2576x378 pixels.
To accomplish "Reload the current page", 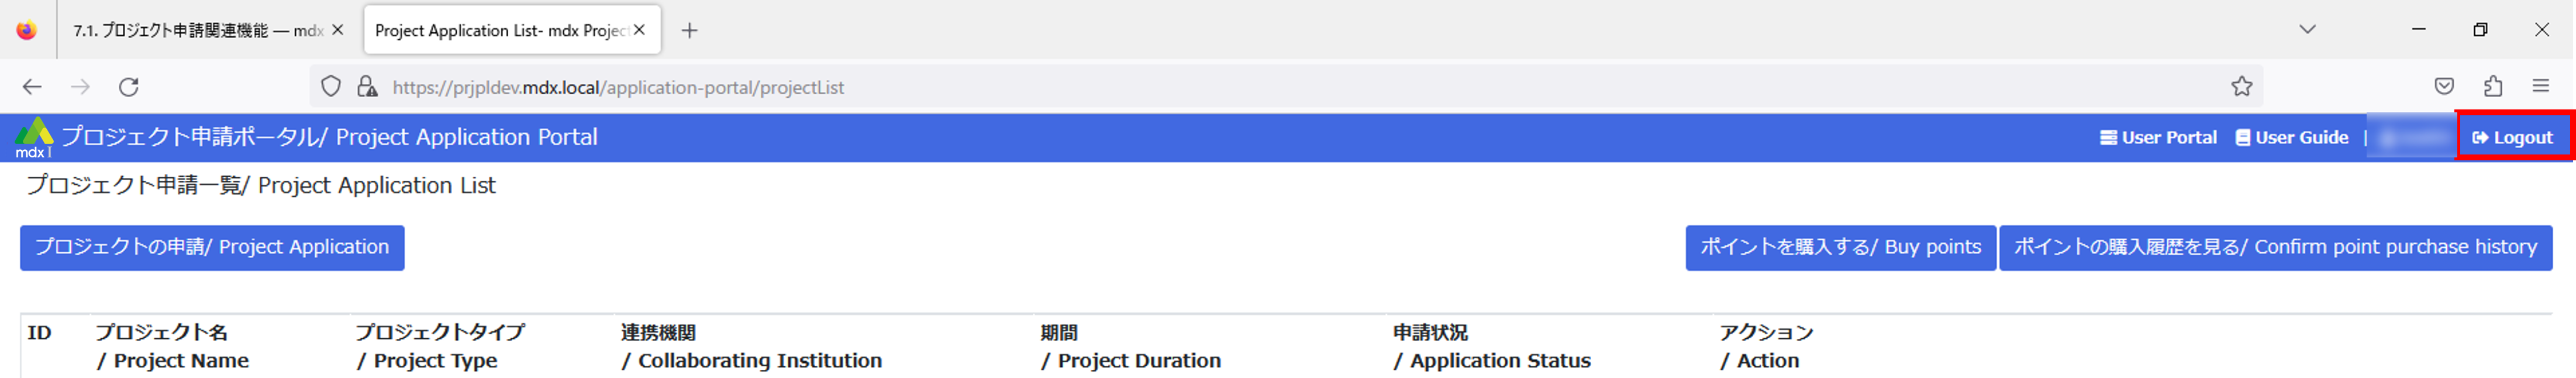I will click(129, 87).
